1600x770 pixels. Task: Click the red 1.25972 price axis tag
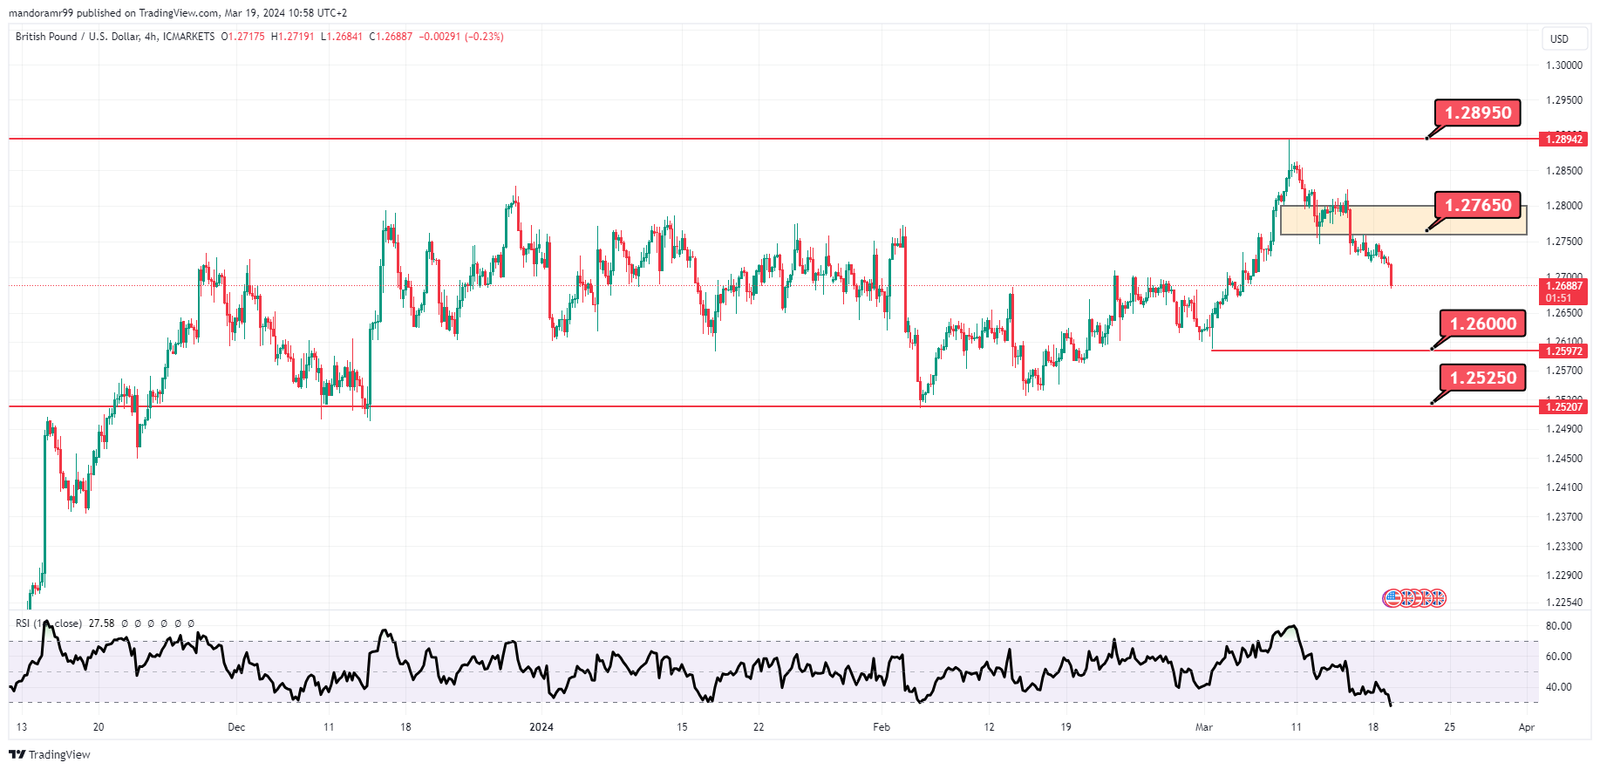(x=1564, y=351)
